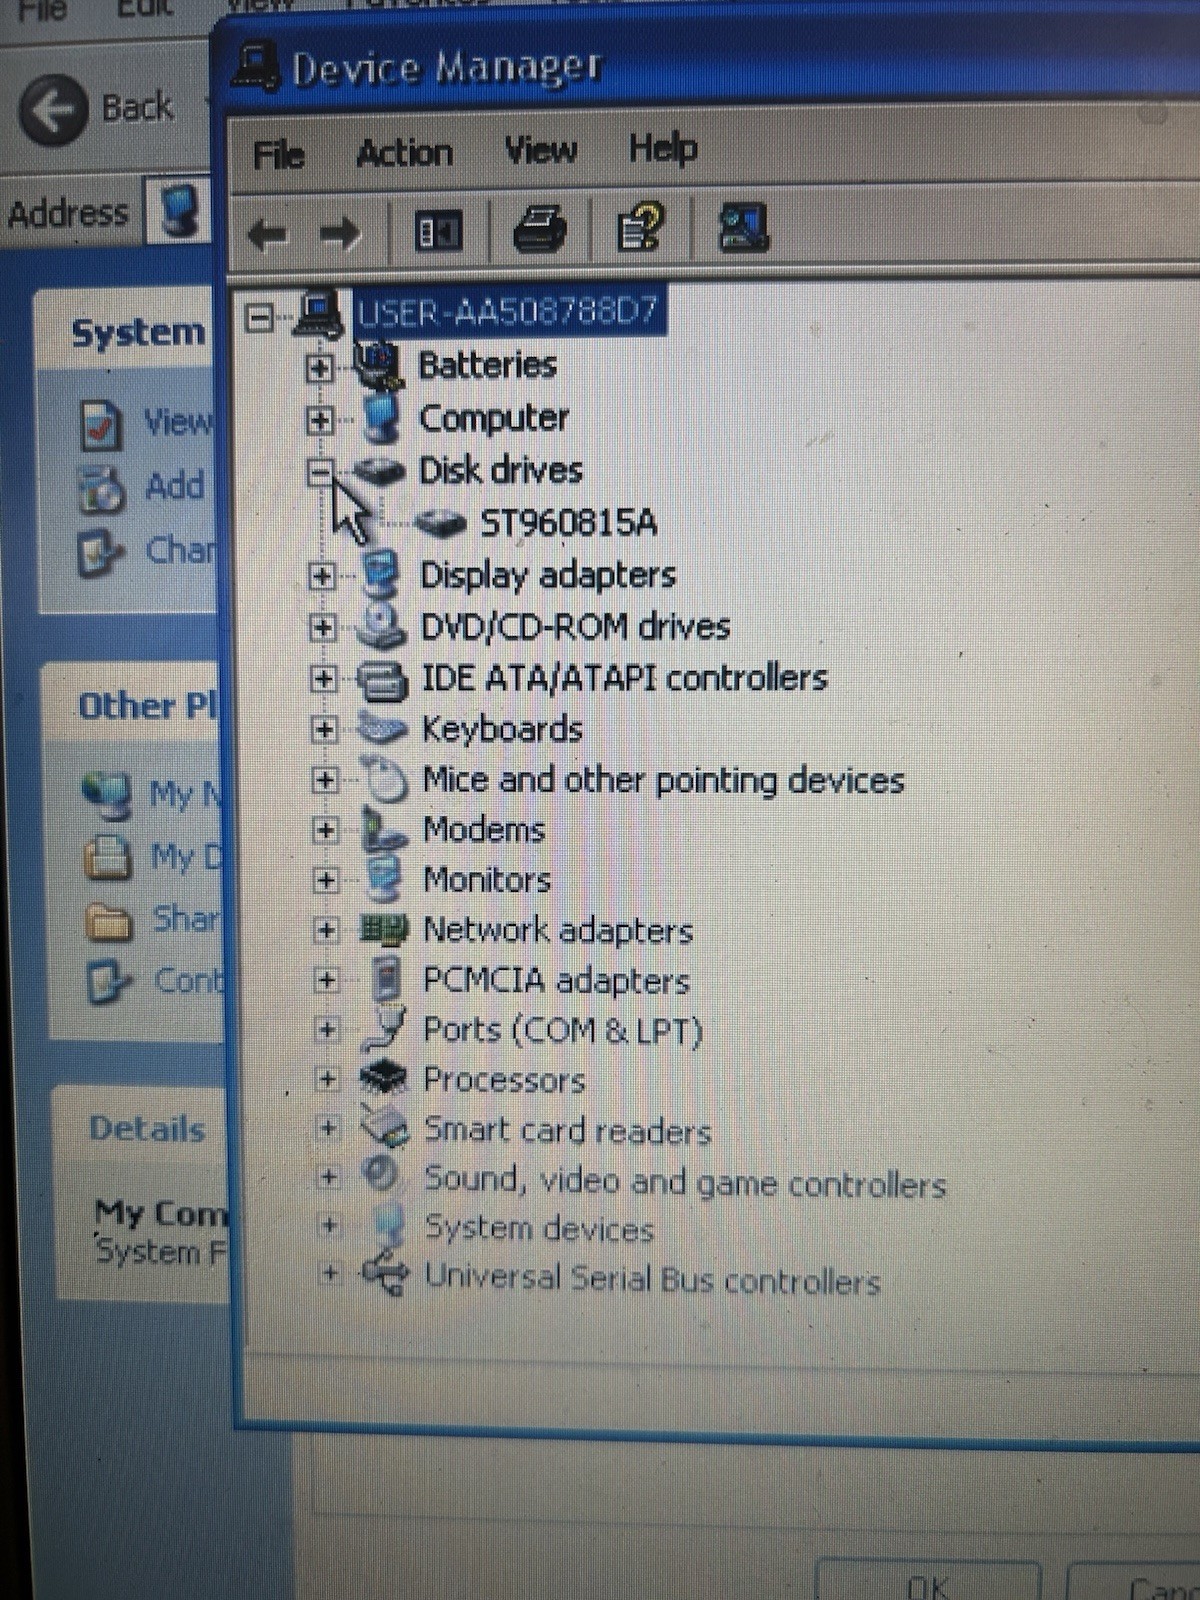Click the ST960815A drive icon
Image resolution: width=1200 pixels, height=1600 pixels.
click(x=440, y=522)
